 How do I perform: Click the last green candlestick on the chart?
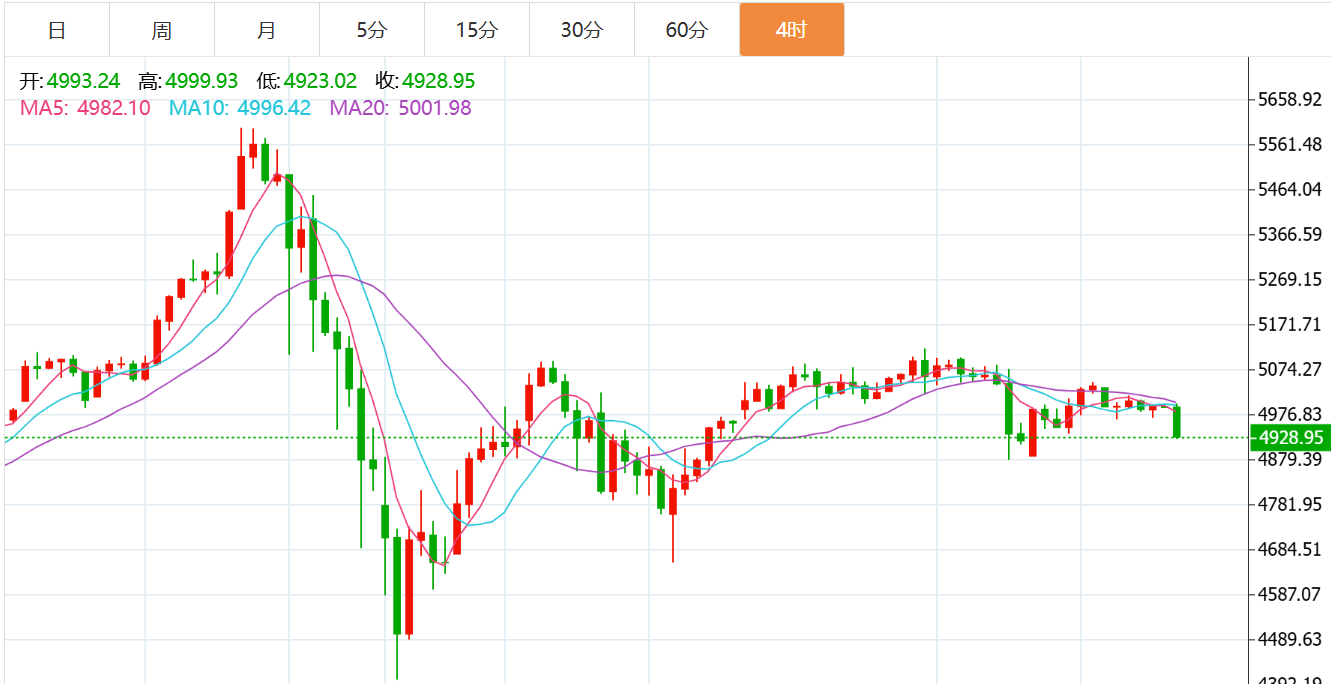[1177, 421]
